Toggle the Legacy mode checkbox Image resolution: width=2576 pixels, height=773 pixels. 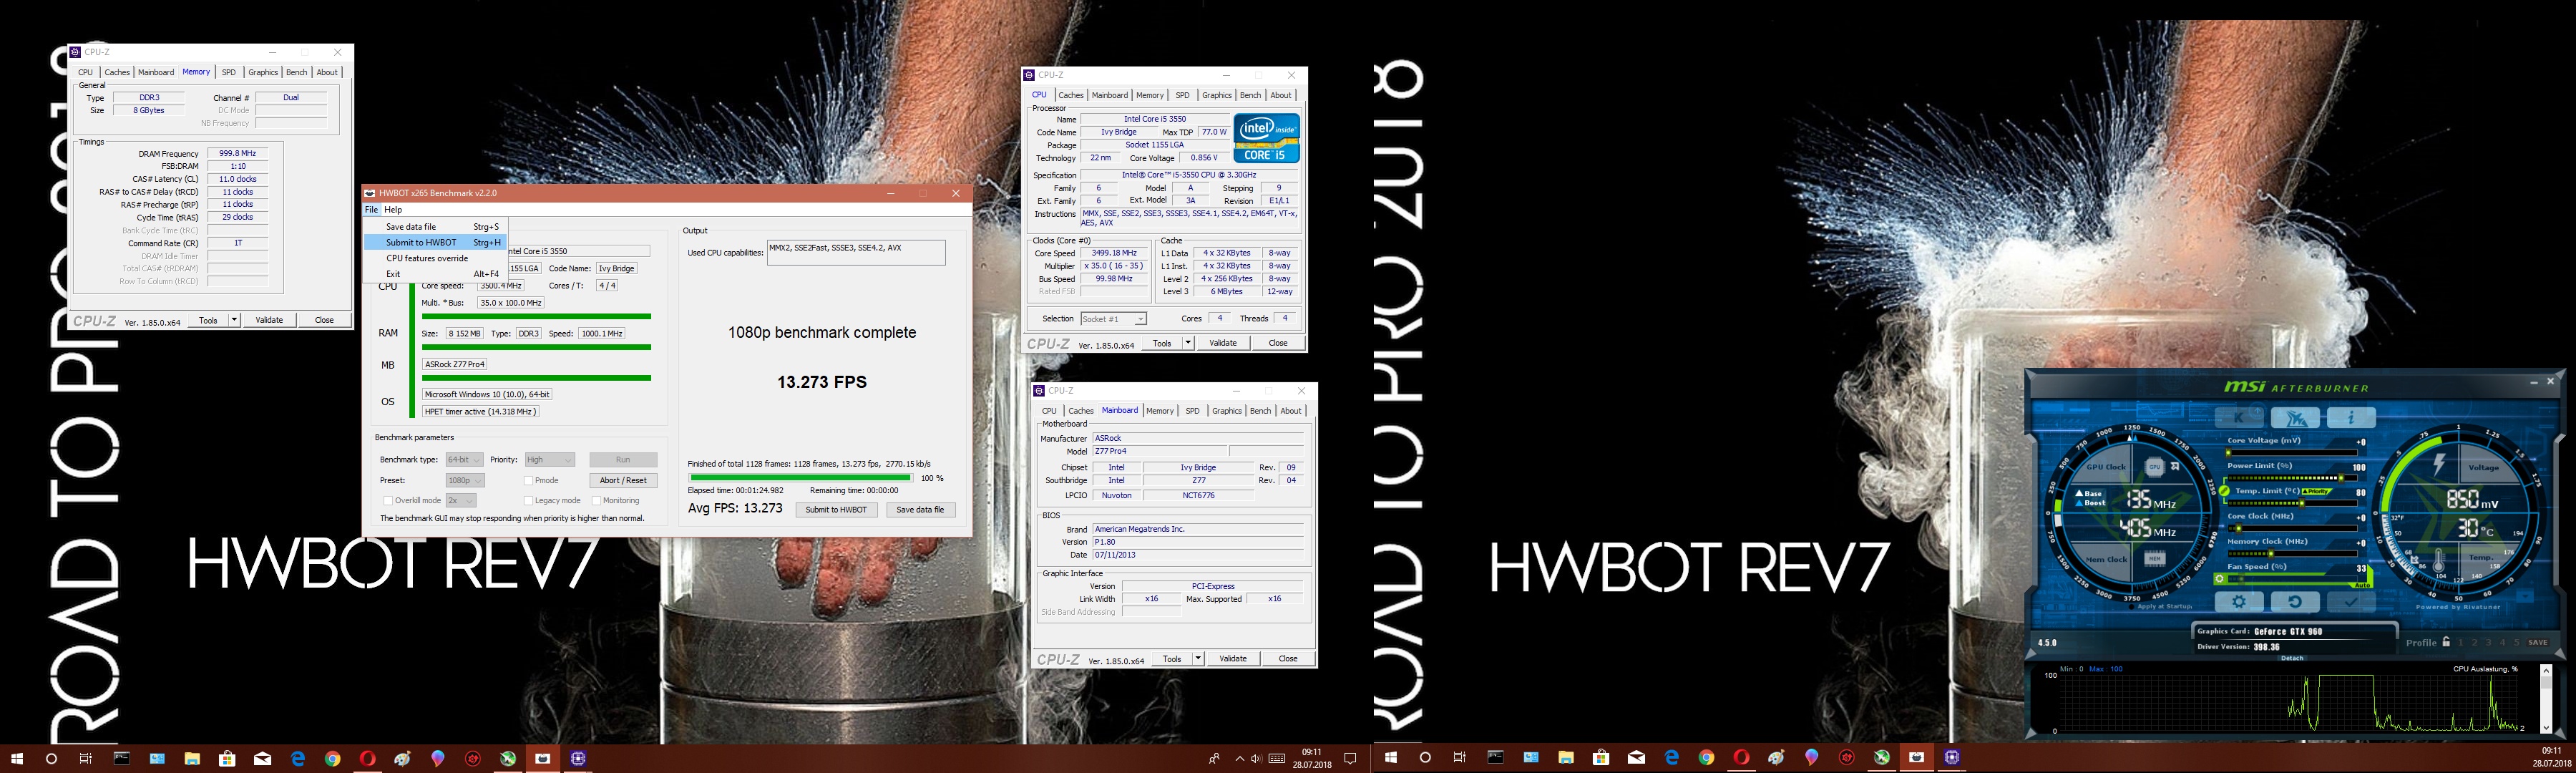pyautogui.click(x=528, y=500)
